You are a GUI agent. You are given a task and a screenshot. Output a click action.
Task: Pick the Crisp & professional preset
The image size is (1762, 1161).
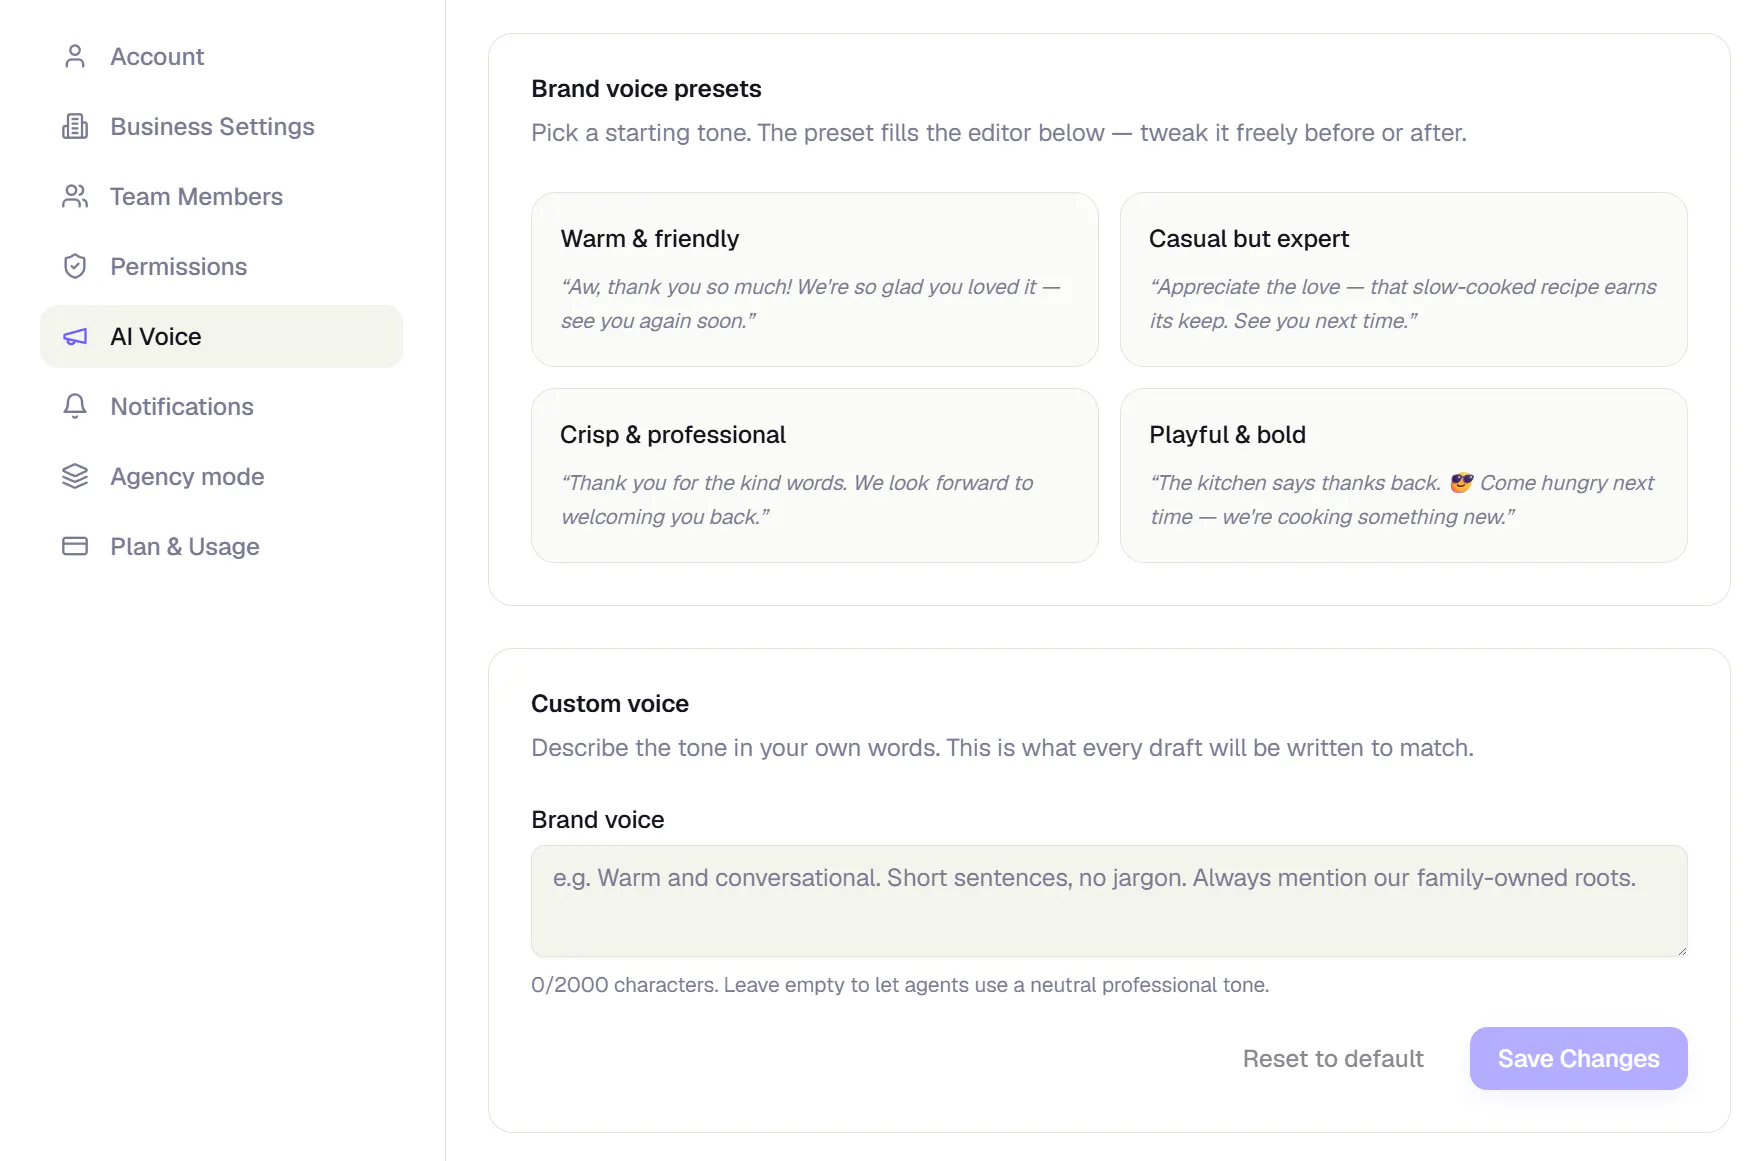pyautogui.click(x=815, y=475)
